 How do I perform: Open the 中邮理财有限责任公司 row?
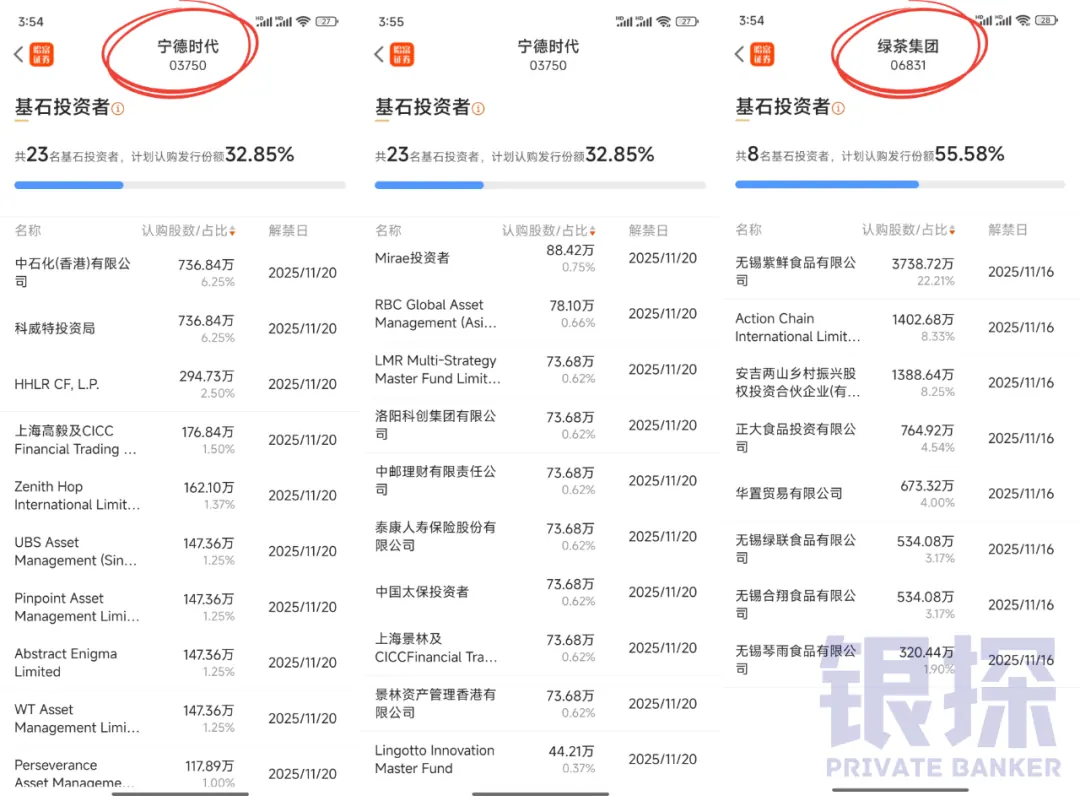[x=540, y=481]
